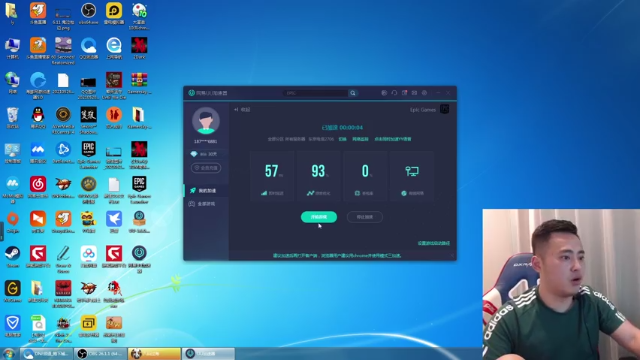Open the mail envelope icon in title bar
This screenshot has height=360, width=640.
[x=414, y=93]
